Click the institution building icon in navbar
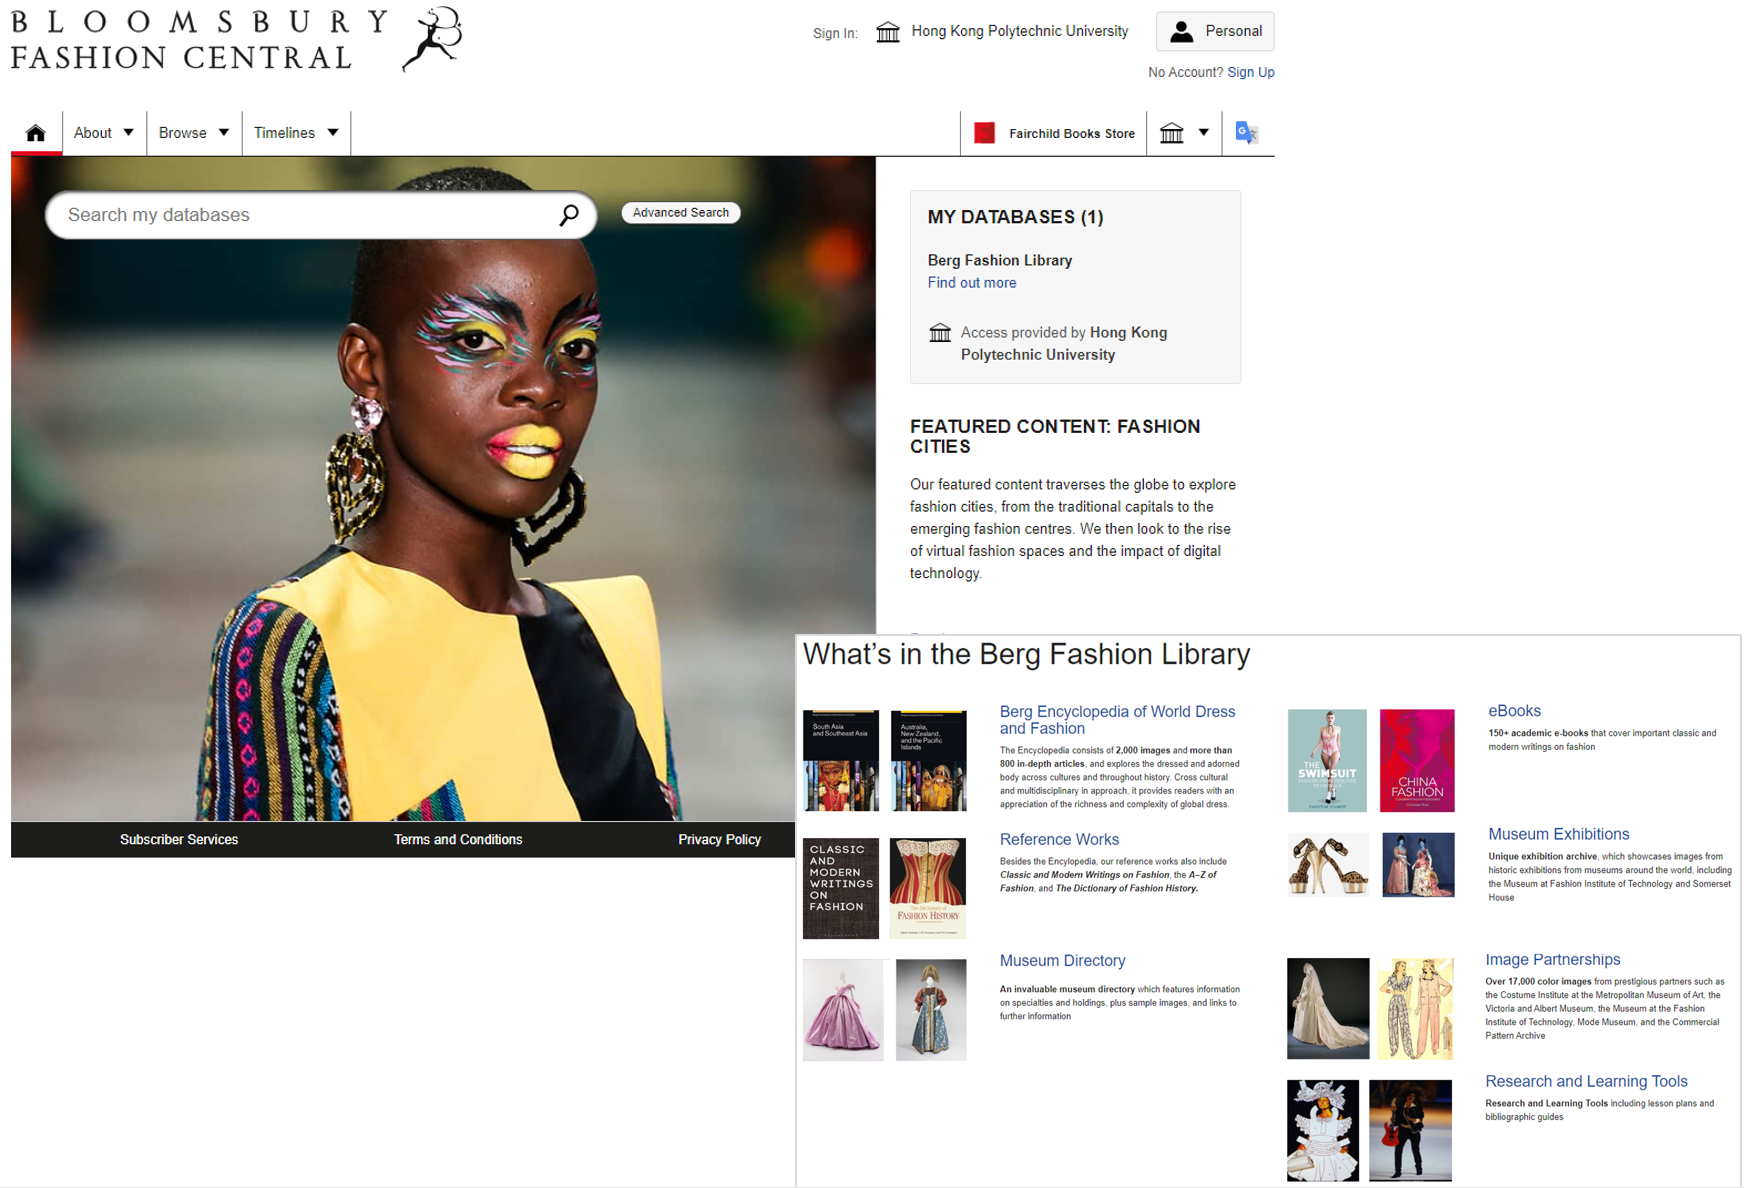This screenshot has width=1744, height=1188. pos(1172,133)
